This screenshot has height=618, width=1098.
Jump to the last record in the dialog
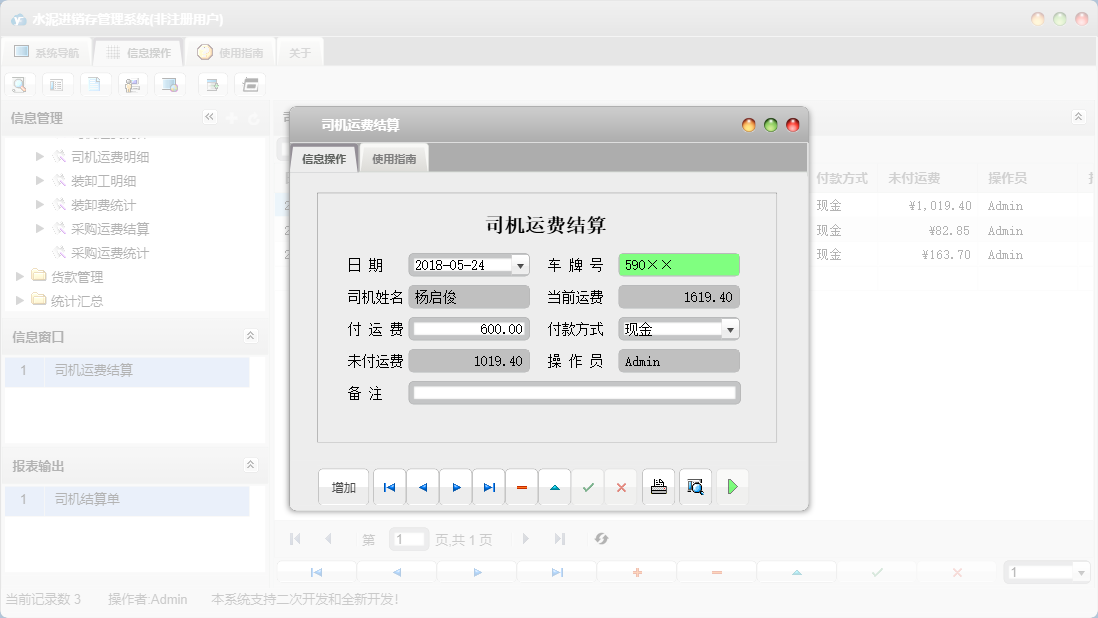click(x=489, y=487)
